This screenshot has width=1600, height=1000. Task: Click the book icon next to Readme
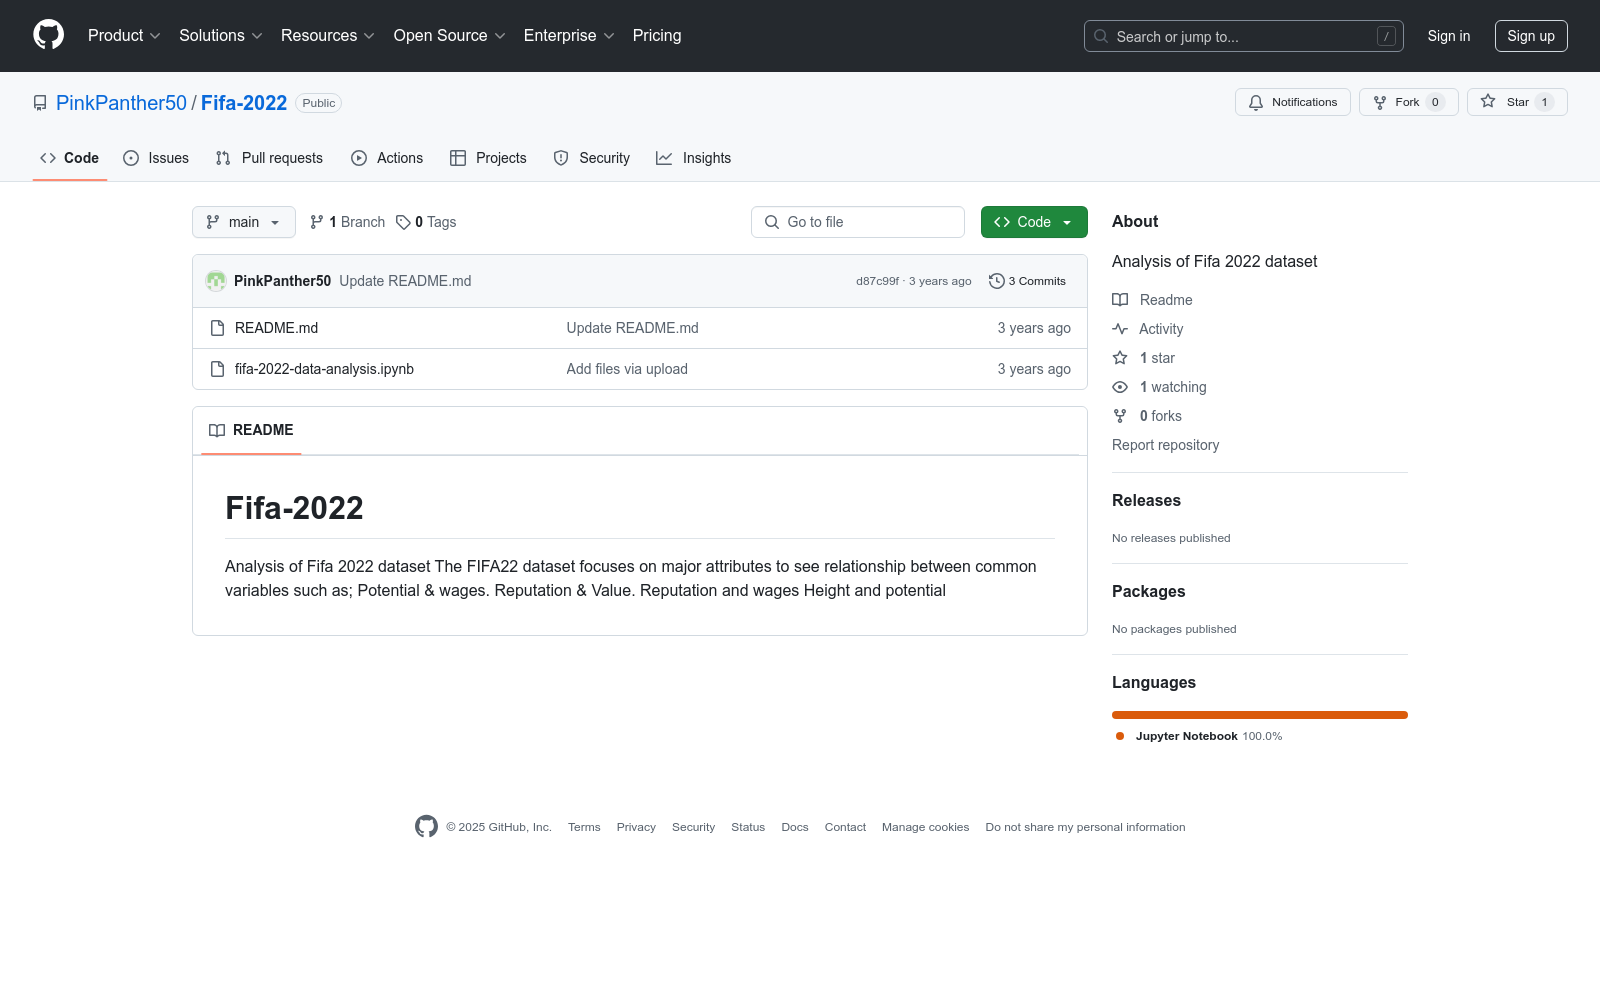coord(1120,300)
